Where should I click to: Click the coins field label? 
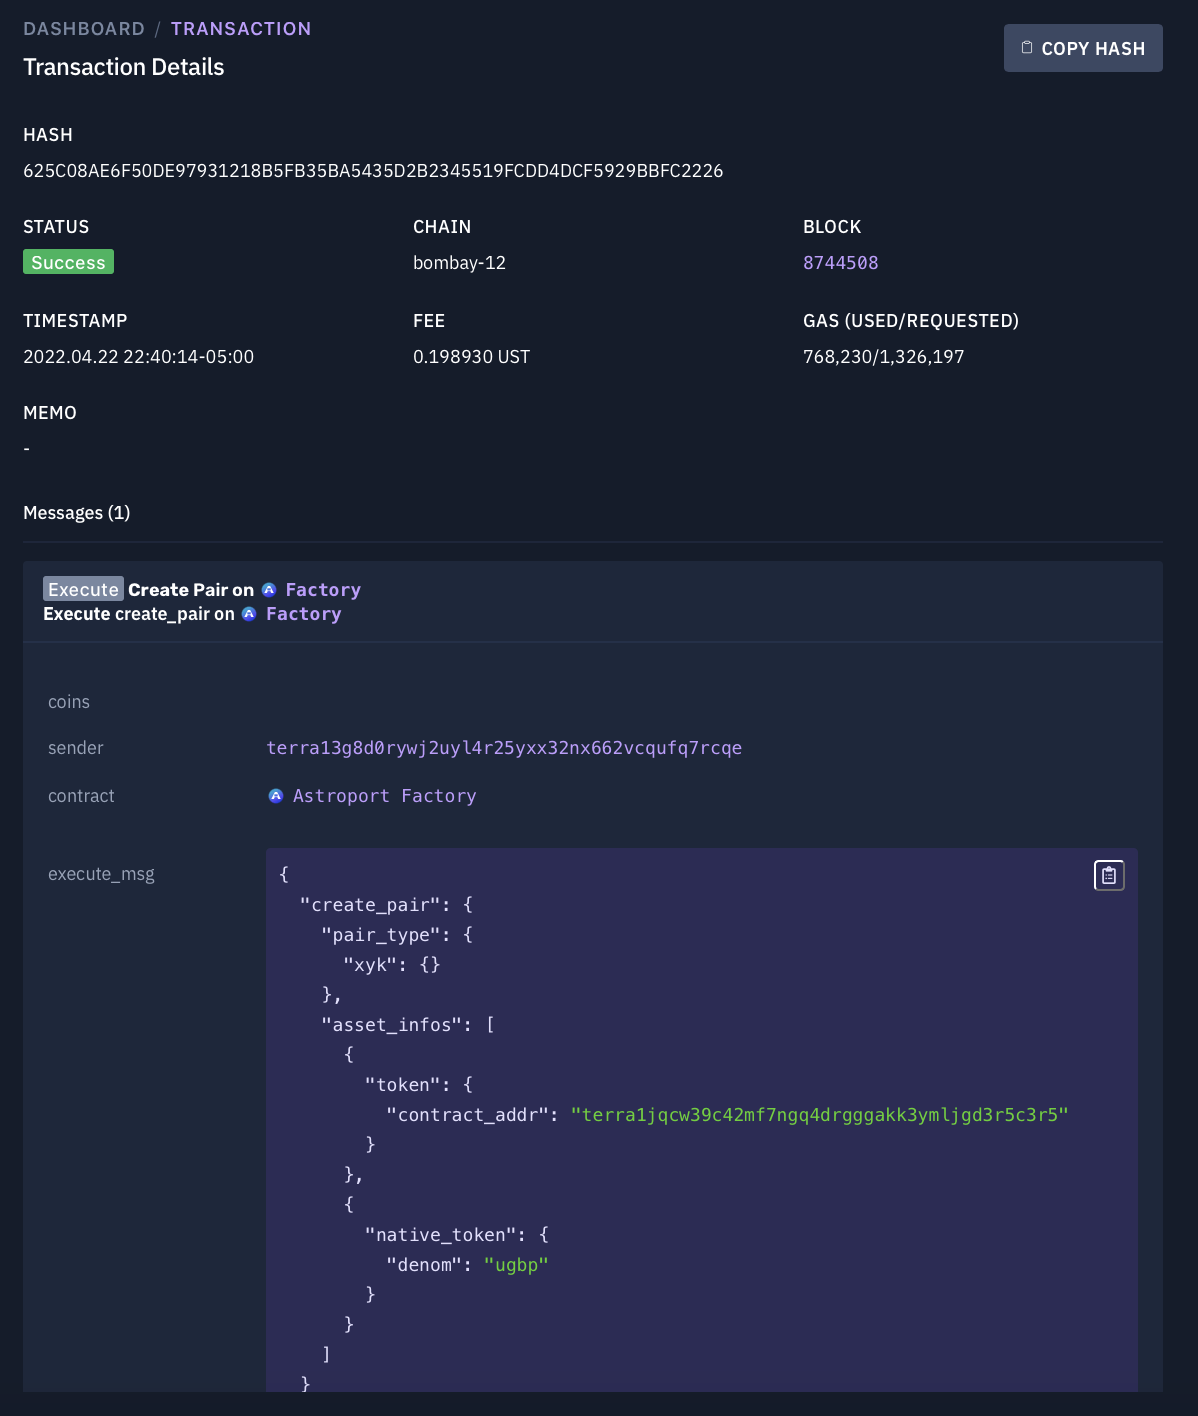tap(69, 702)
